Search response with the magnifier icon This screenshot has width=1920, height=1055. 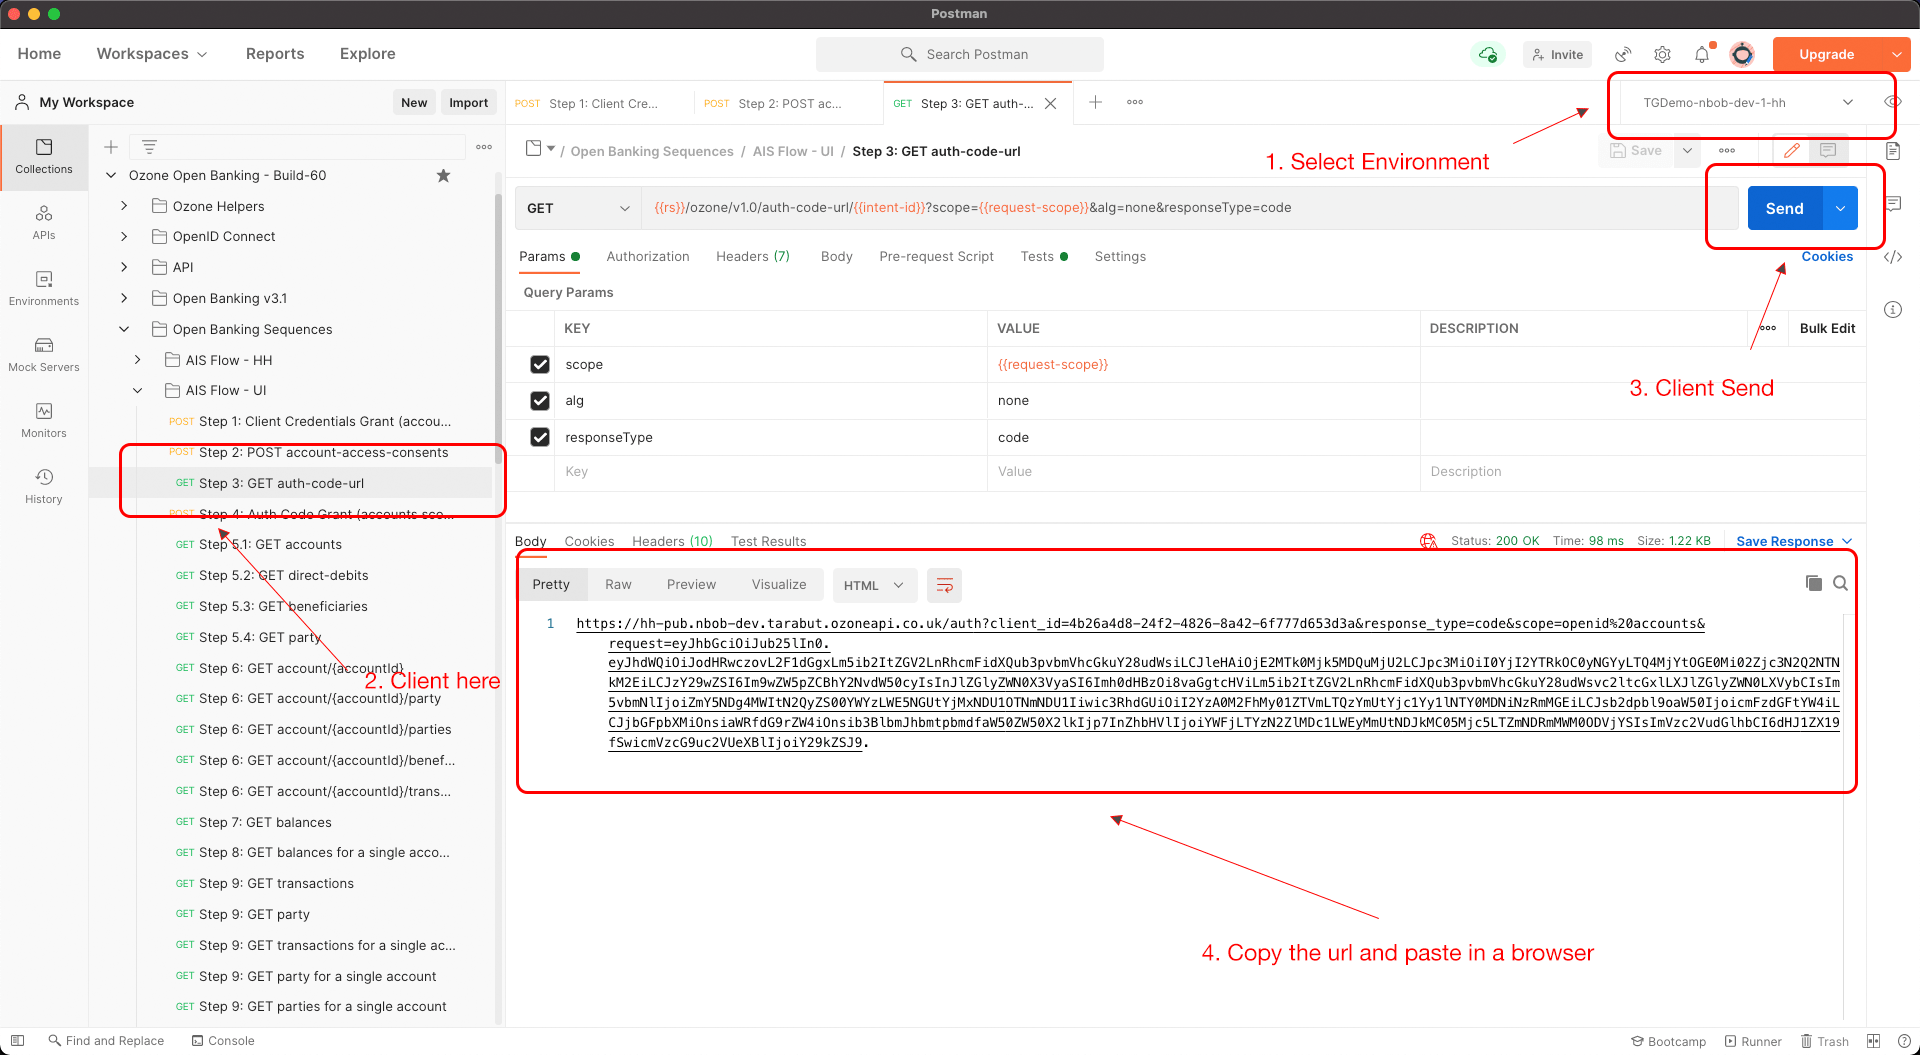tap(1840, 583)
